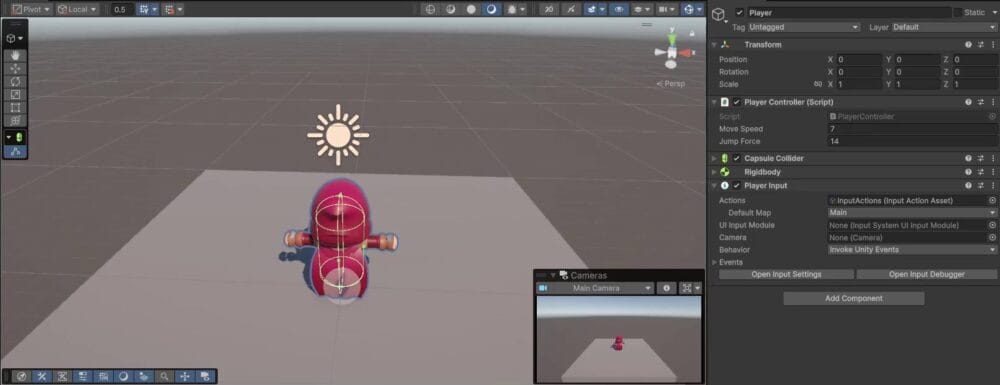1000x385 pixels.
Task: Toggle the Static checkbox
Action: (957, 13)
